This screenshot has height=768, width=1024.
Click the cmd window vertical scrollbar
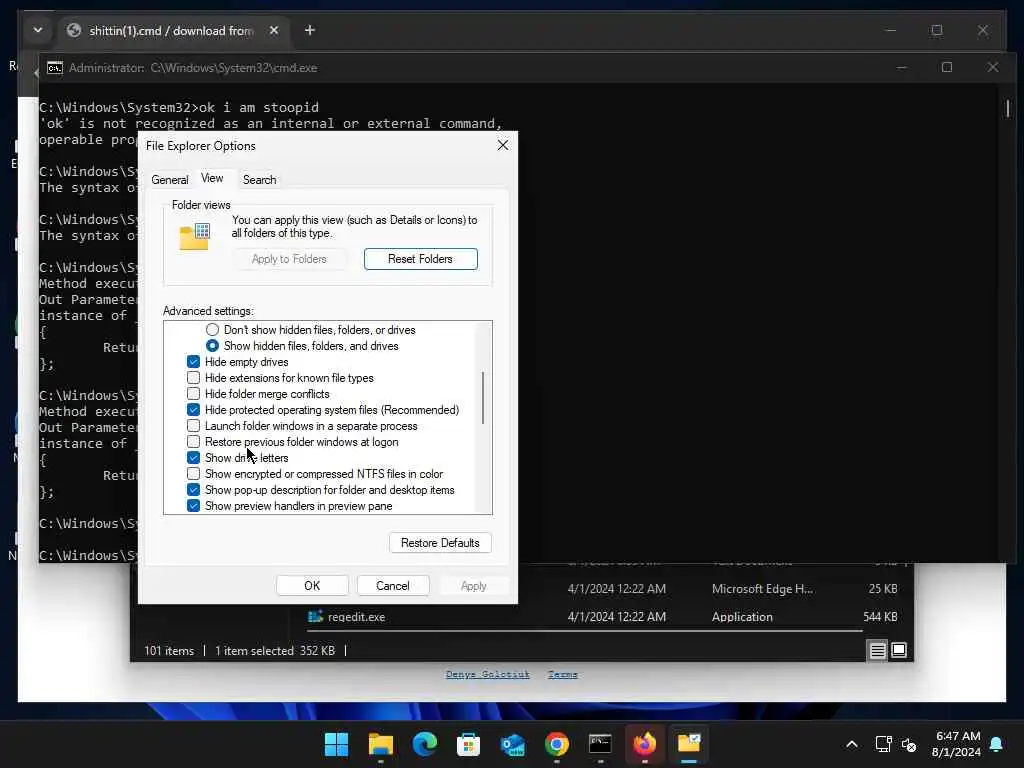[x=1008, y=108]
